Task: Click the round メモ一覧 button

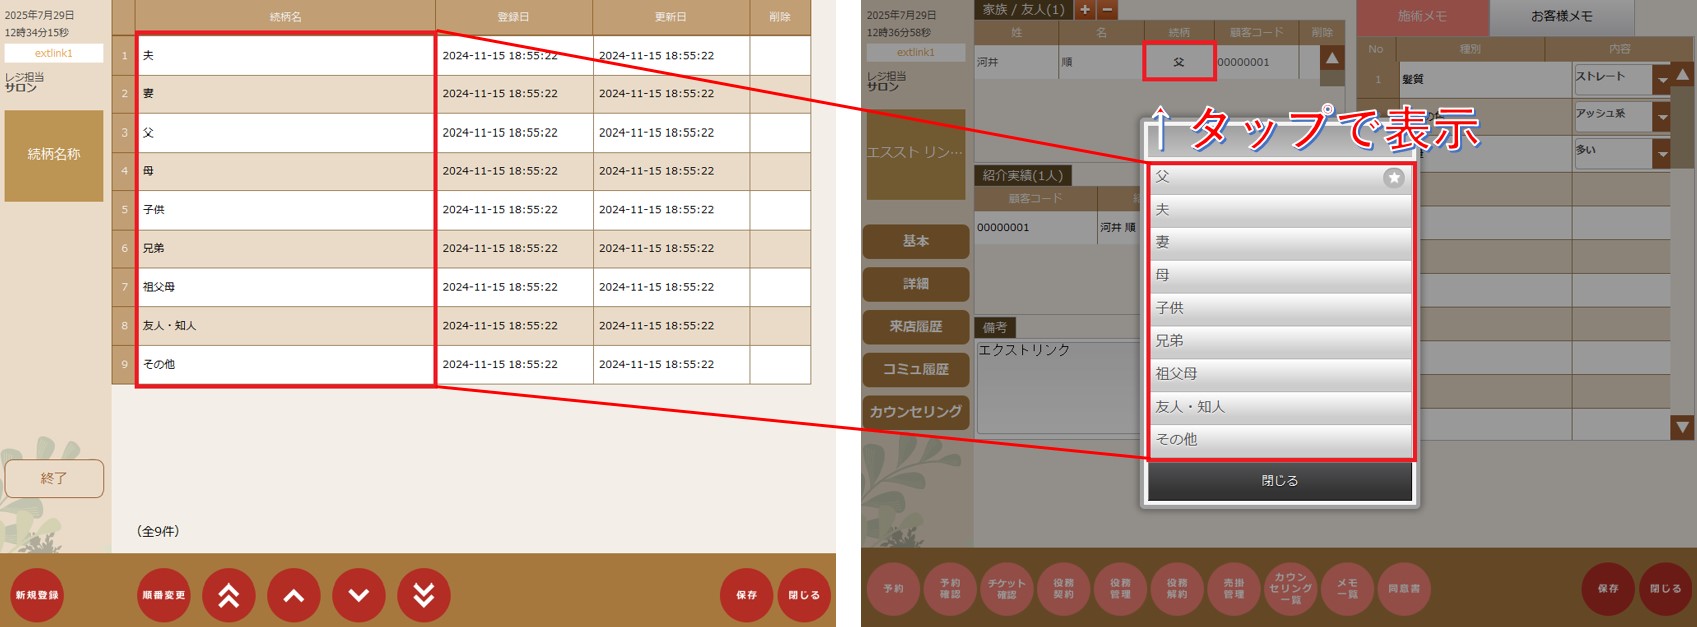Action: (x=1348, y=589)
